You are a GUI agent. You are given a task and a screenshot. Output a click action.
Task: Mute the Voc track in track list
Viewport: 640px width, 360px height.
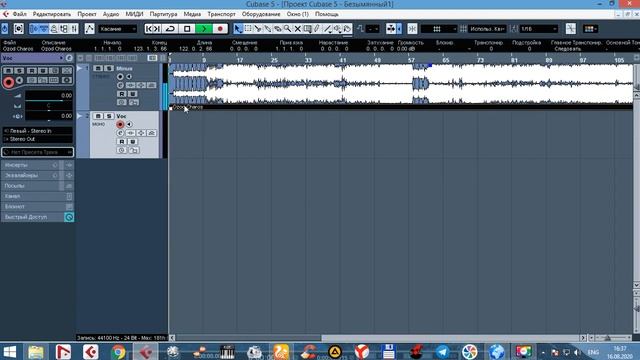pyautogui.click(x=98, y=116)
